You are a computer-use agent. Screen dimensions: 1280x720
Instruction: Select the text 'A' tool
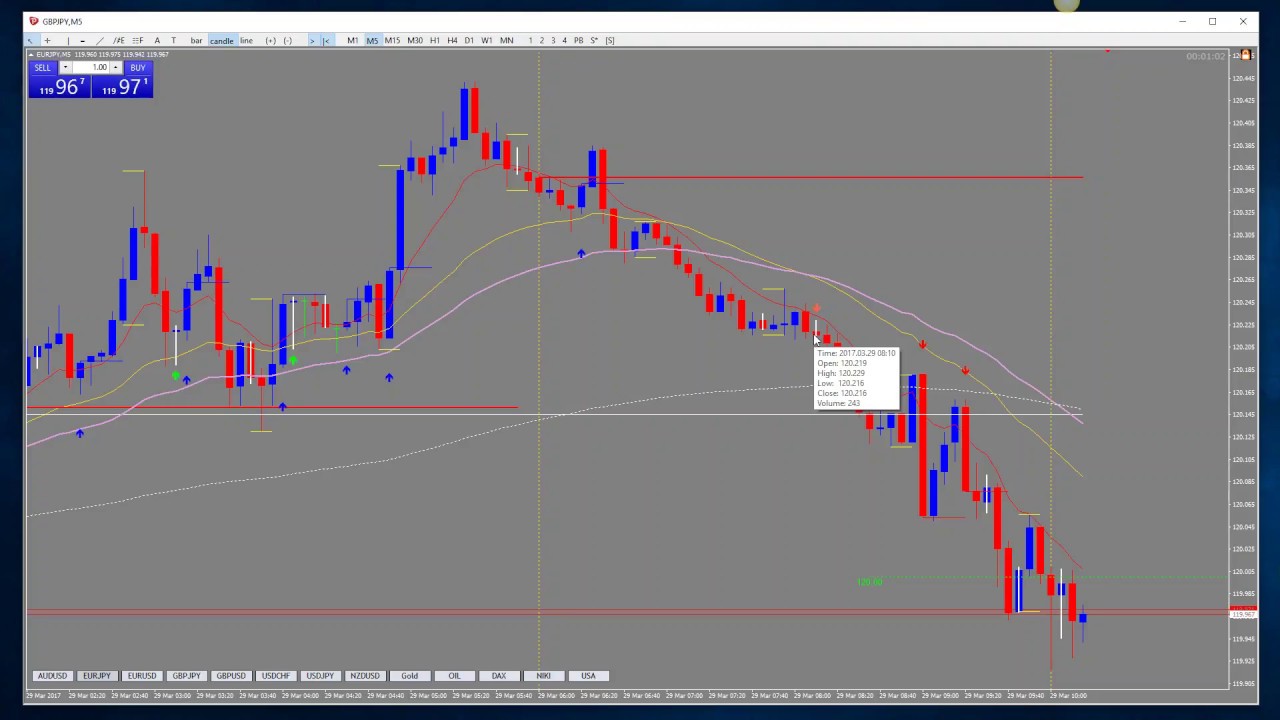point(157,41)
